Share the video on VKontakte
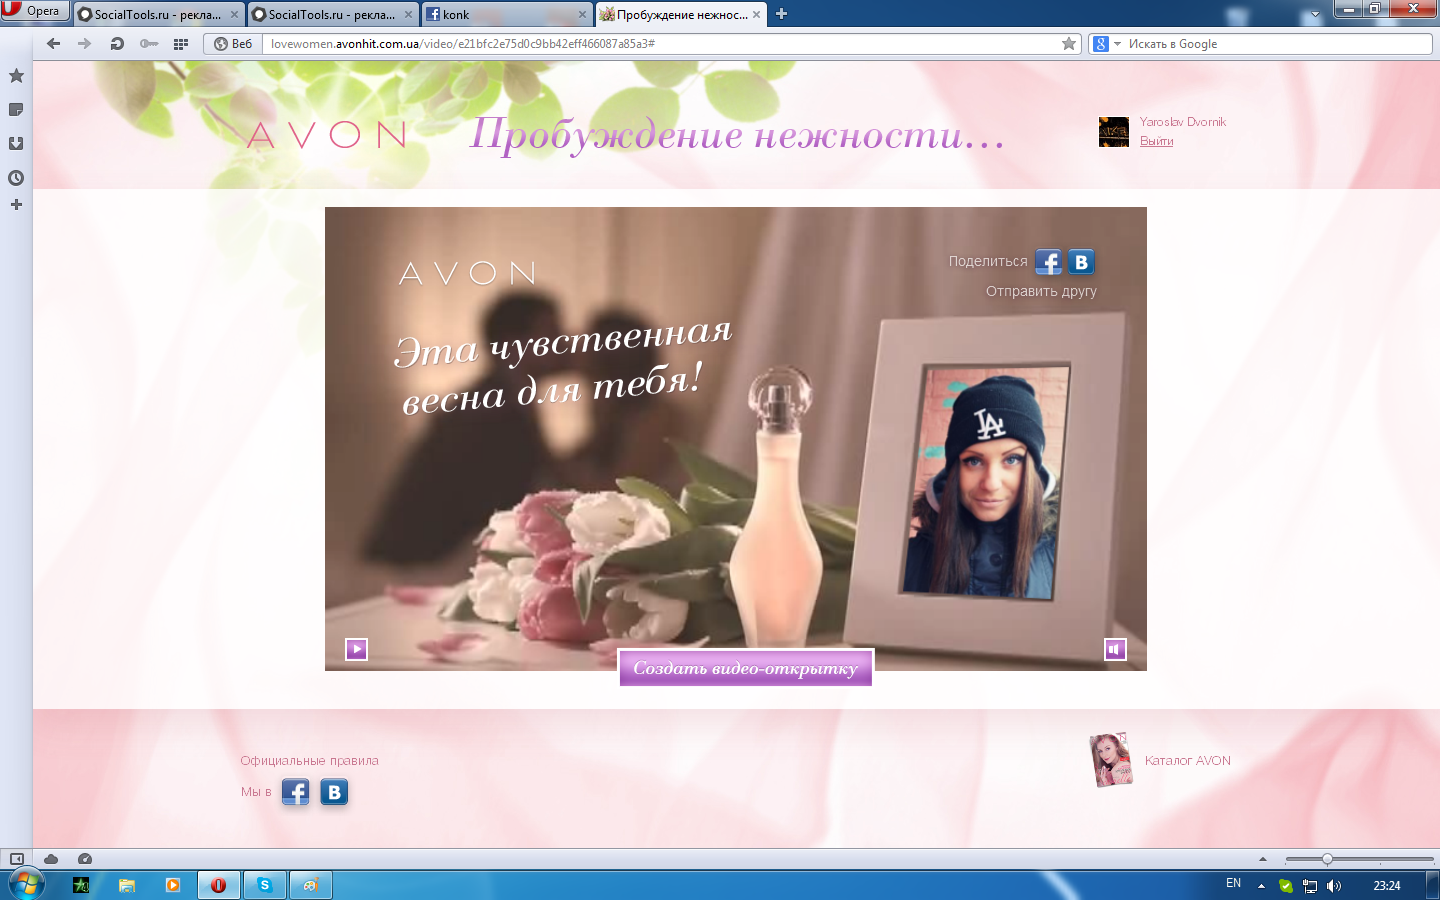The image size is (1440, 900). click(x=1081, y=262)
